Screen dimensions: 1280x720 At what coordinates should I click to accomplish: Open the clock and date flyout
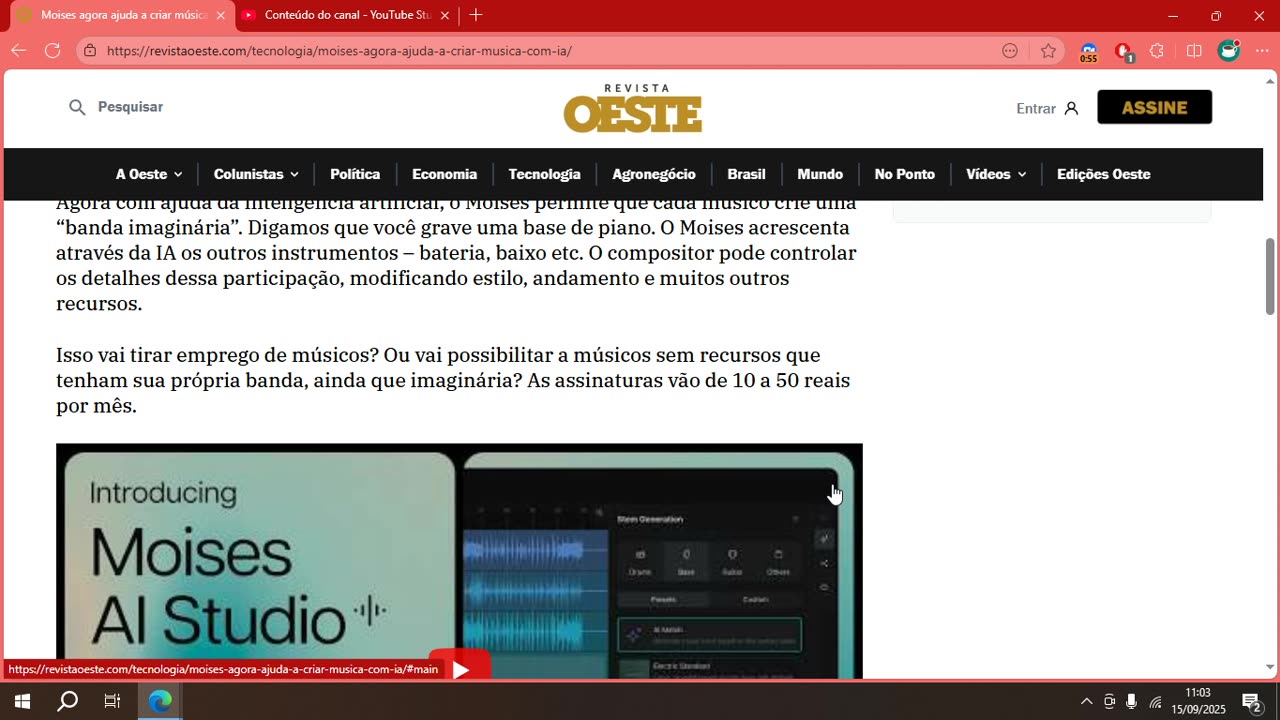point(1198,701)
